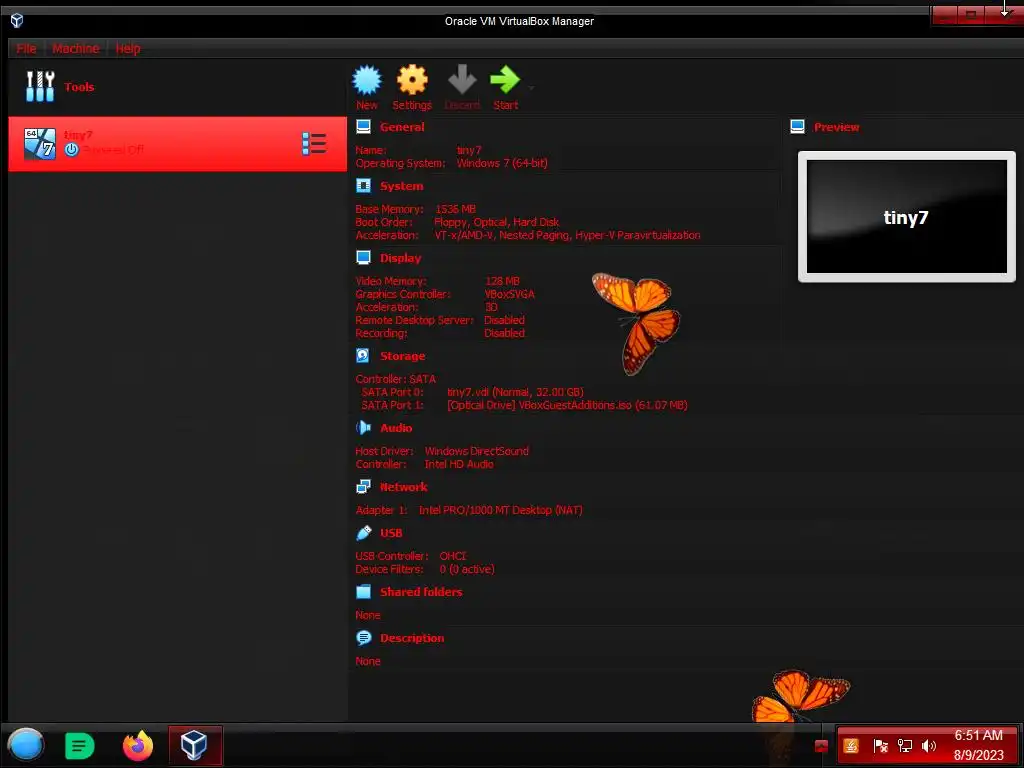Open the dropdown arrow beside Start
Screen dimensions: 1024x768
[x=531, y=88]
